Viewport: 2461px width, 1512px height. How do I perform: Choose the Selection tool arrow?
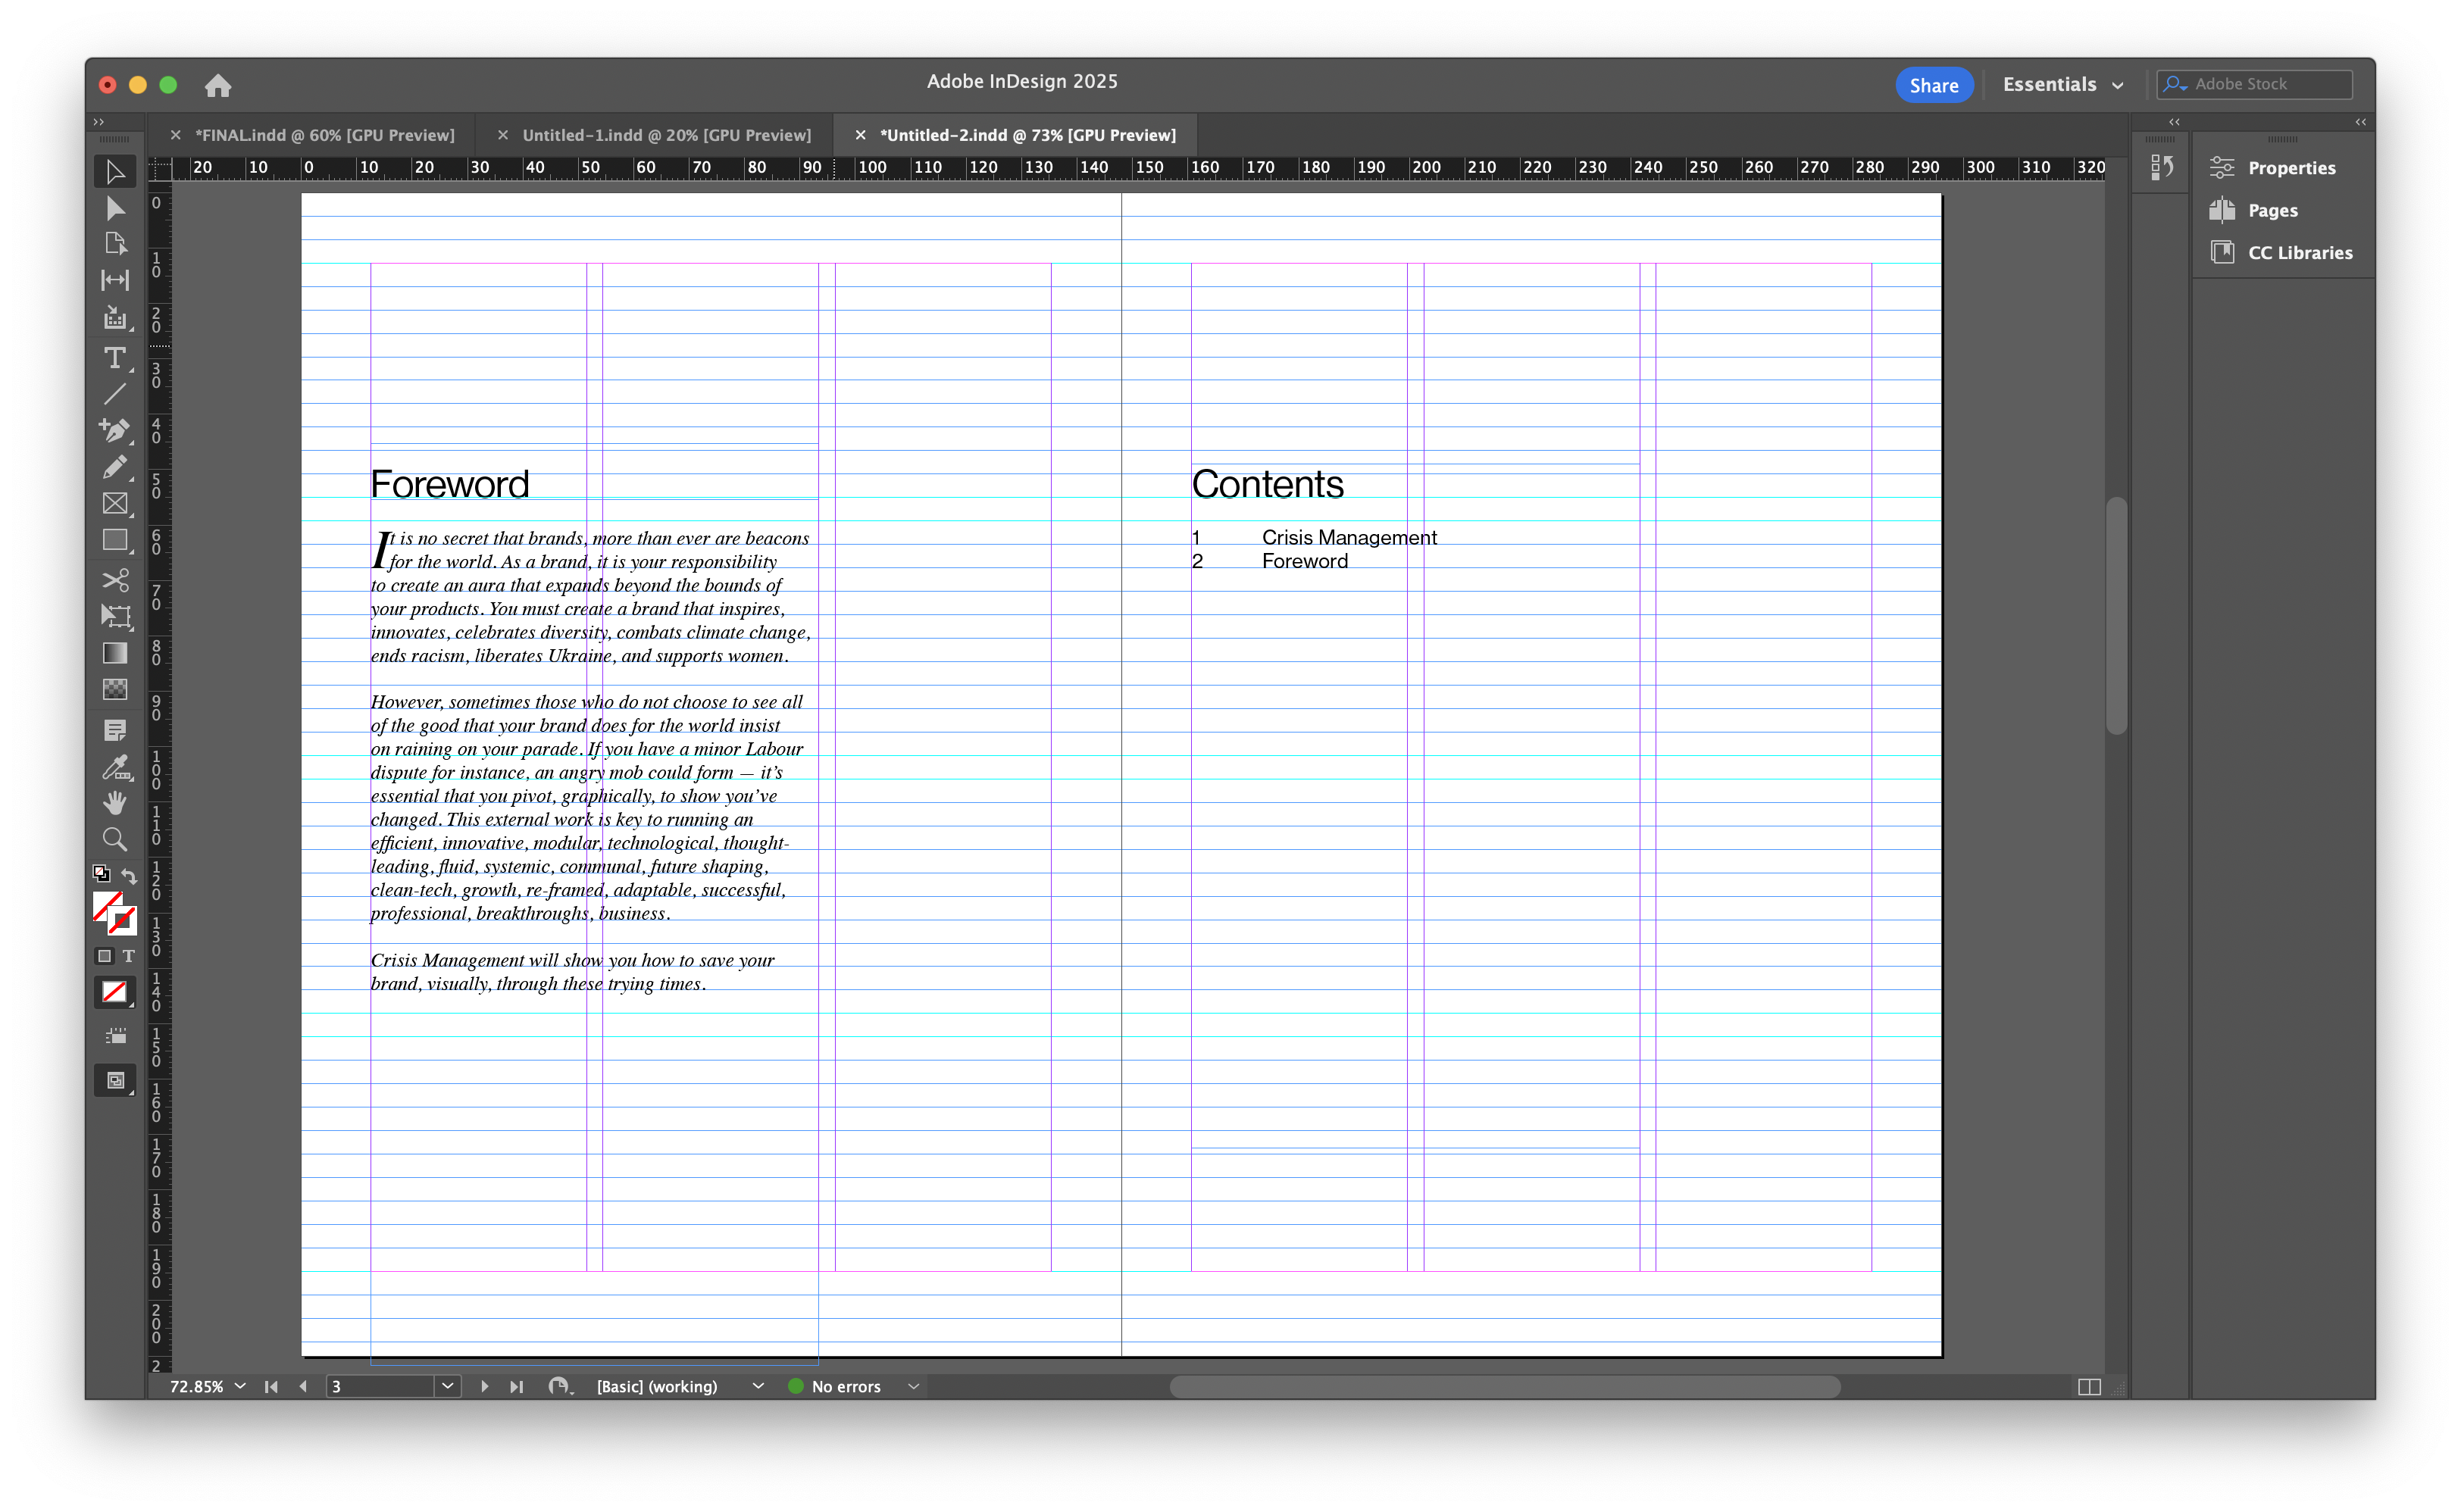(x=115, y=172)
